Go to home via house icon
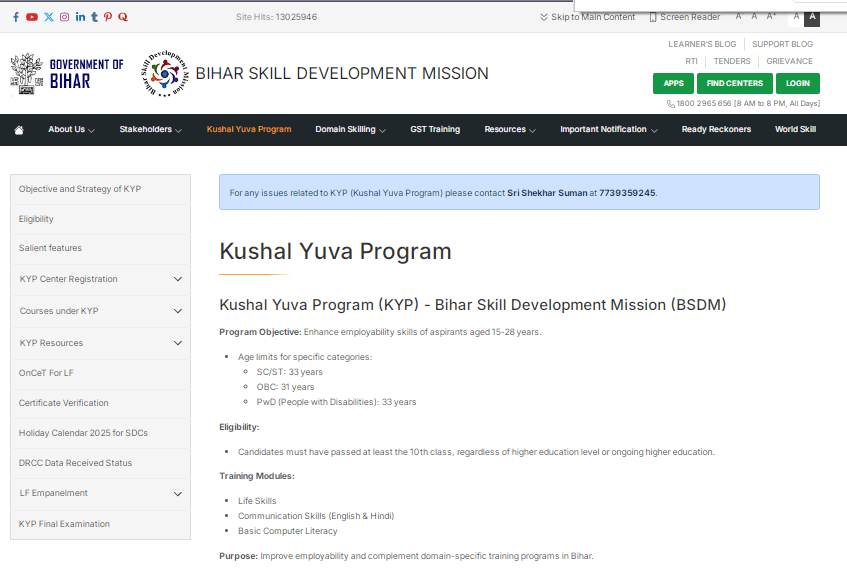The height and width of the screenshot is (570, 847). [19, 130]
